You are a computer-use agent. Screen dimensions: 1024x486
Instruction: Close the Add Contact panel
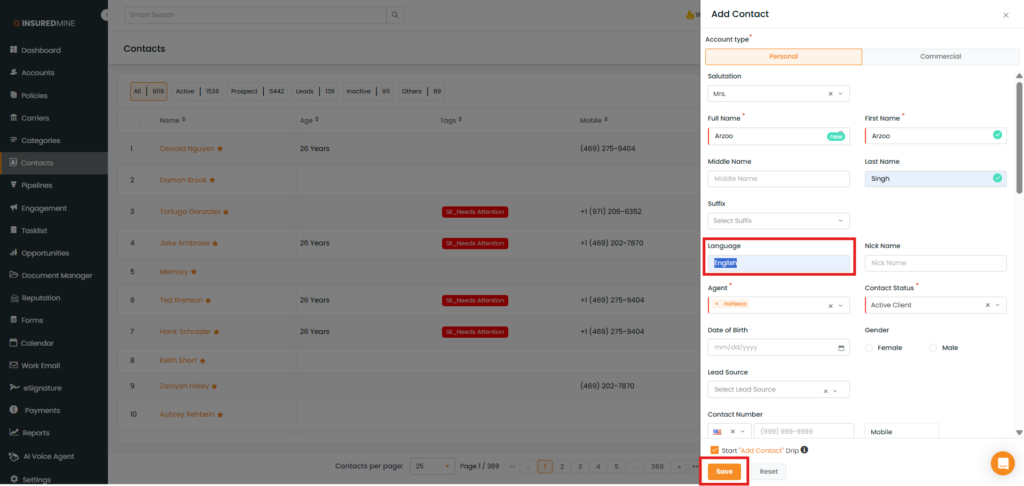tap(1005, 15)
